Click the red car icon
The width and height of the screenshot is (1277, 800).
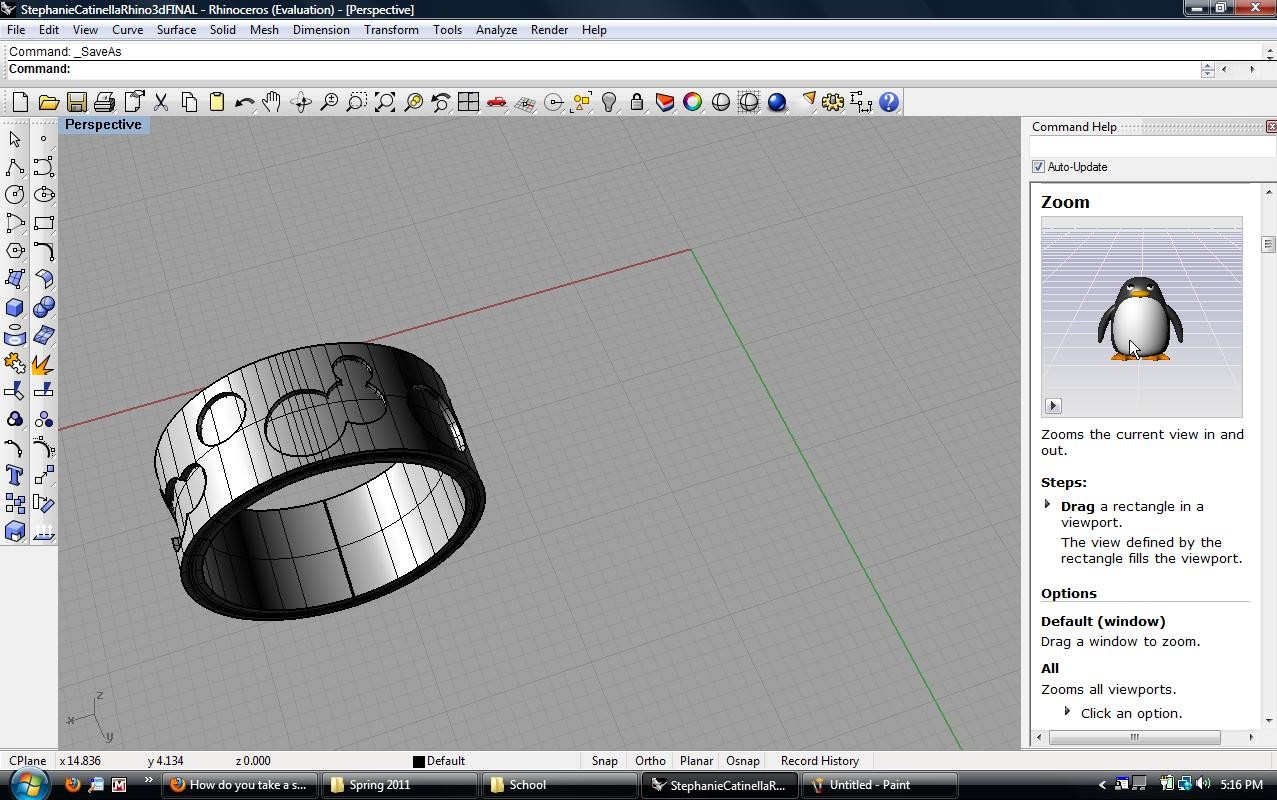pyautogui.click(x=496, y=102)
